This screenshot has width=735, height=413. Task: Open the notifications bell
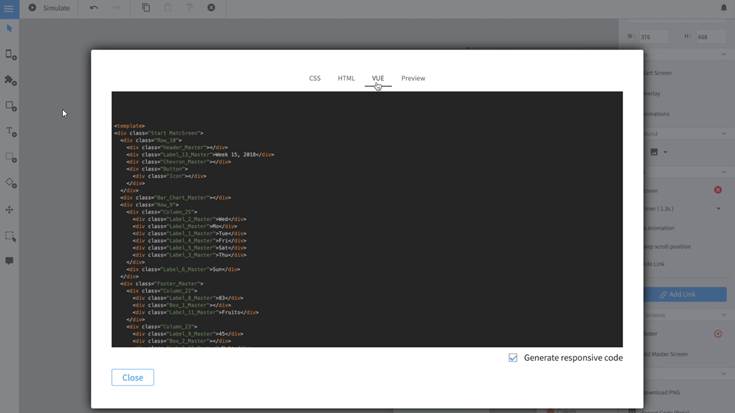(724, 8)
